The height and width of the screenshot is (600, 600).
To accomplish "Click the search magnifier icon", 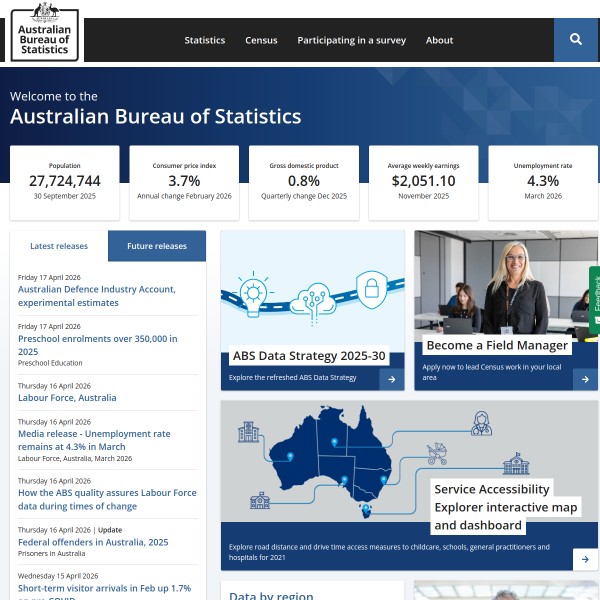I will point(575,40).
